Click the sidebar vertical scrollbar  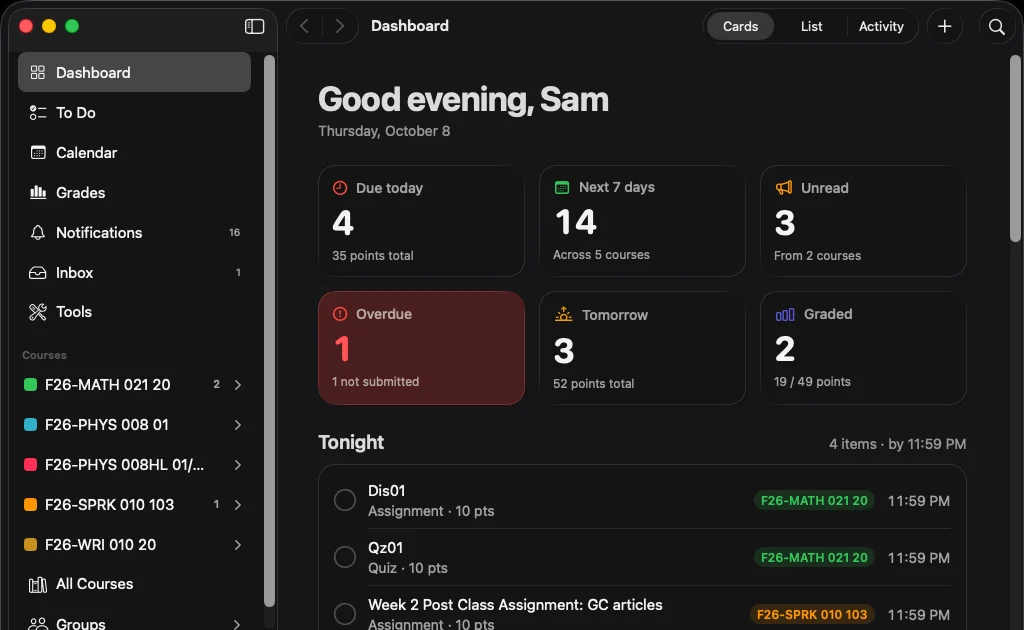click(269, 331)
